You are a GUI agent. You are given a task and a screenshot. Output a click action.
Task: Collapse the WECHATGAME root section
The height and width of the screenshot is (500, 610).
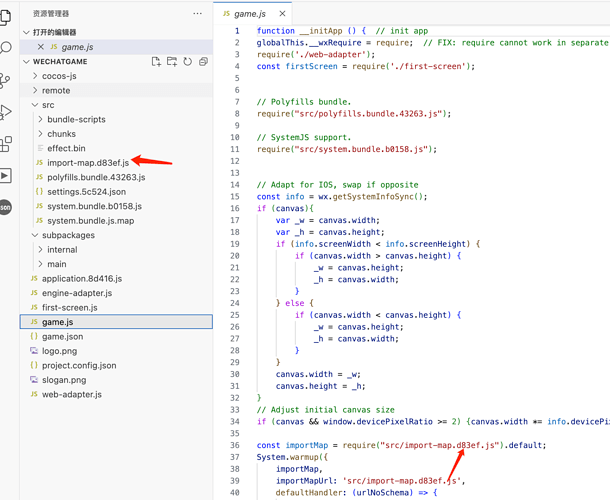click(26, 61)
